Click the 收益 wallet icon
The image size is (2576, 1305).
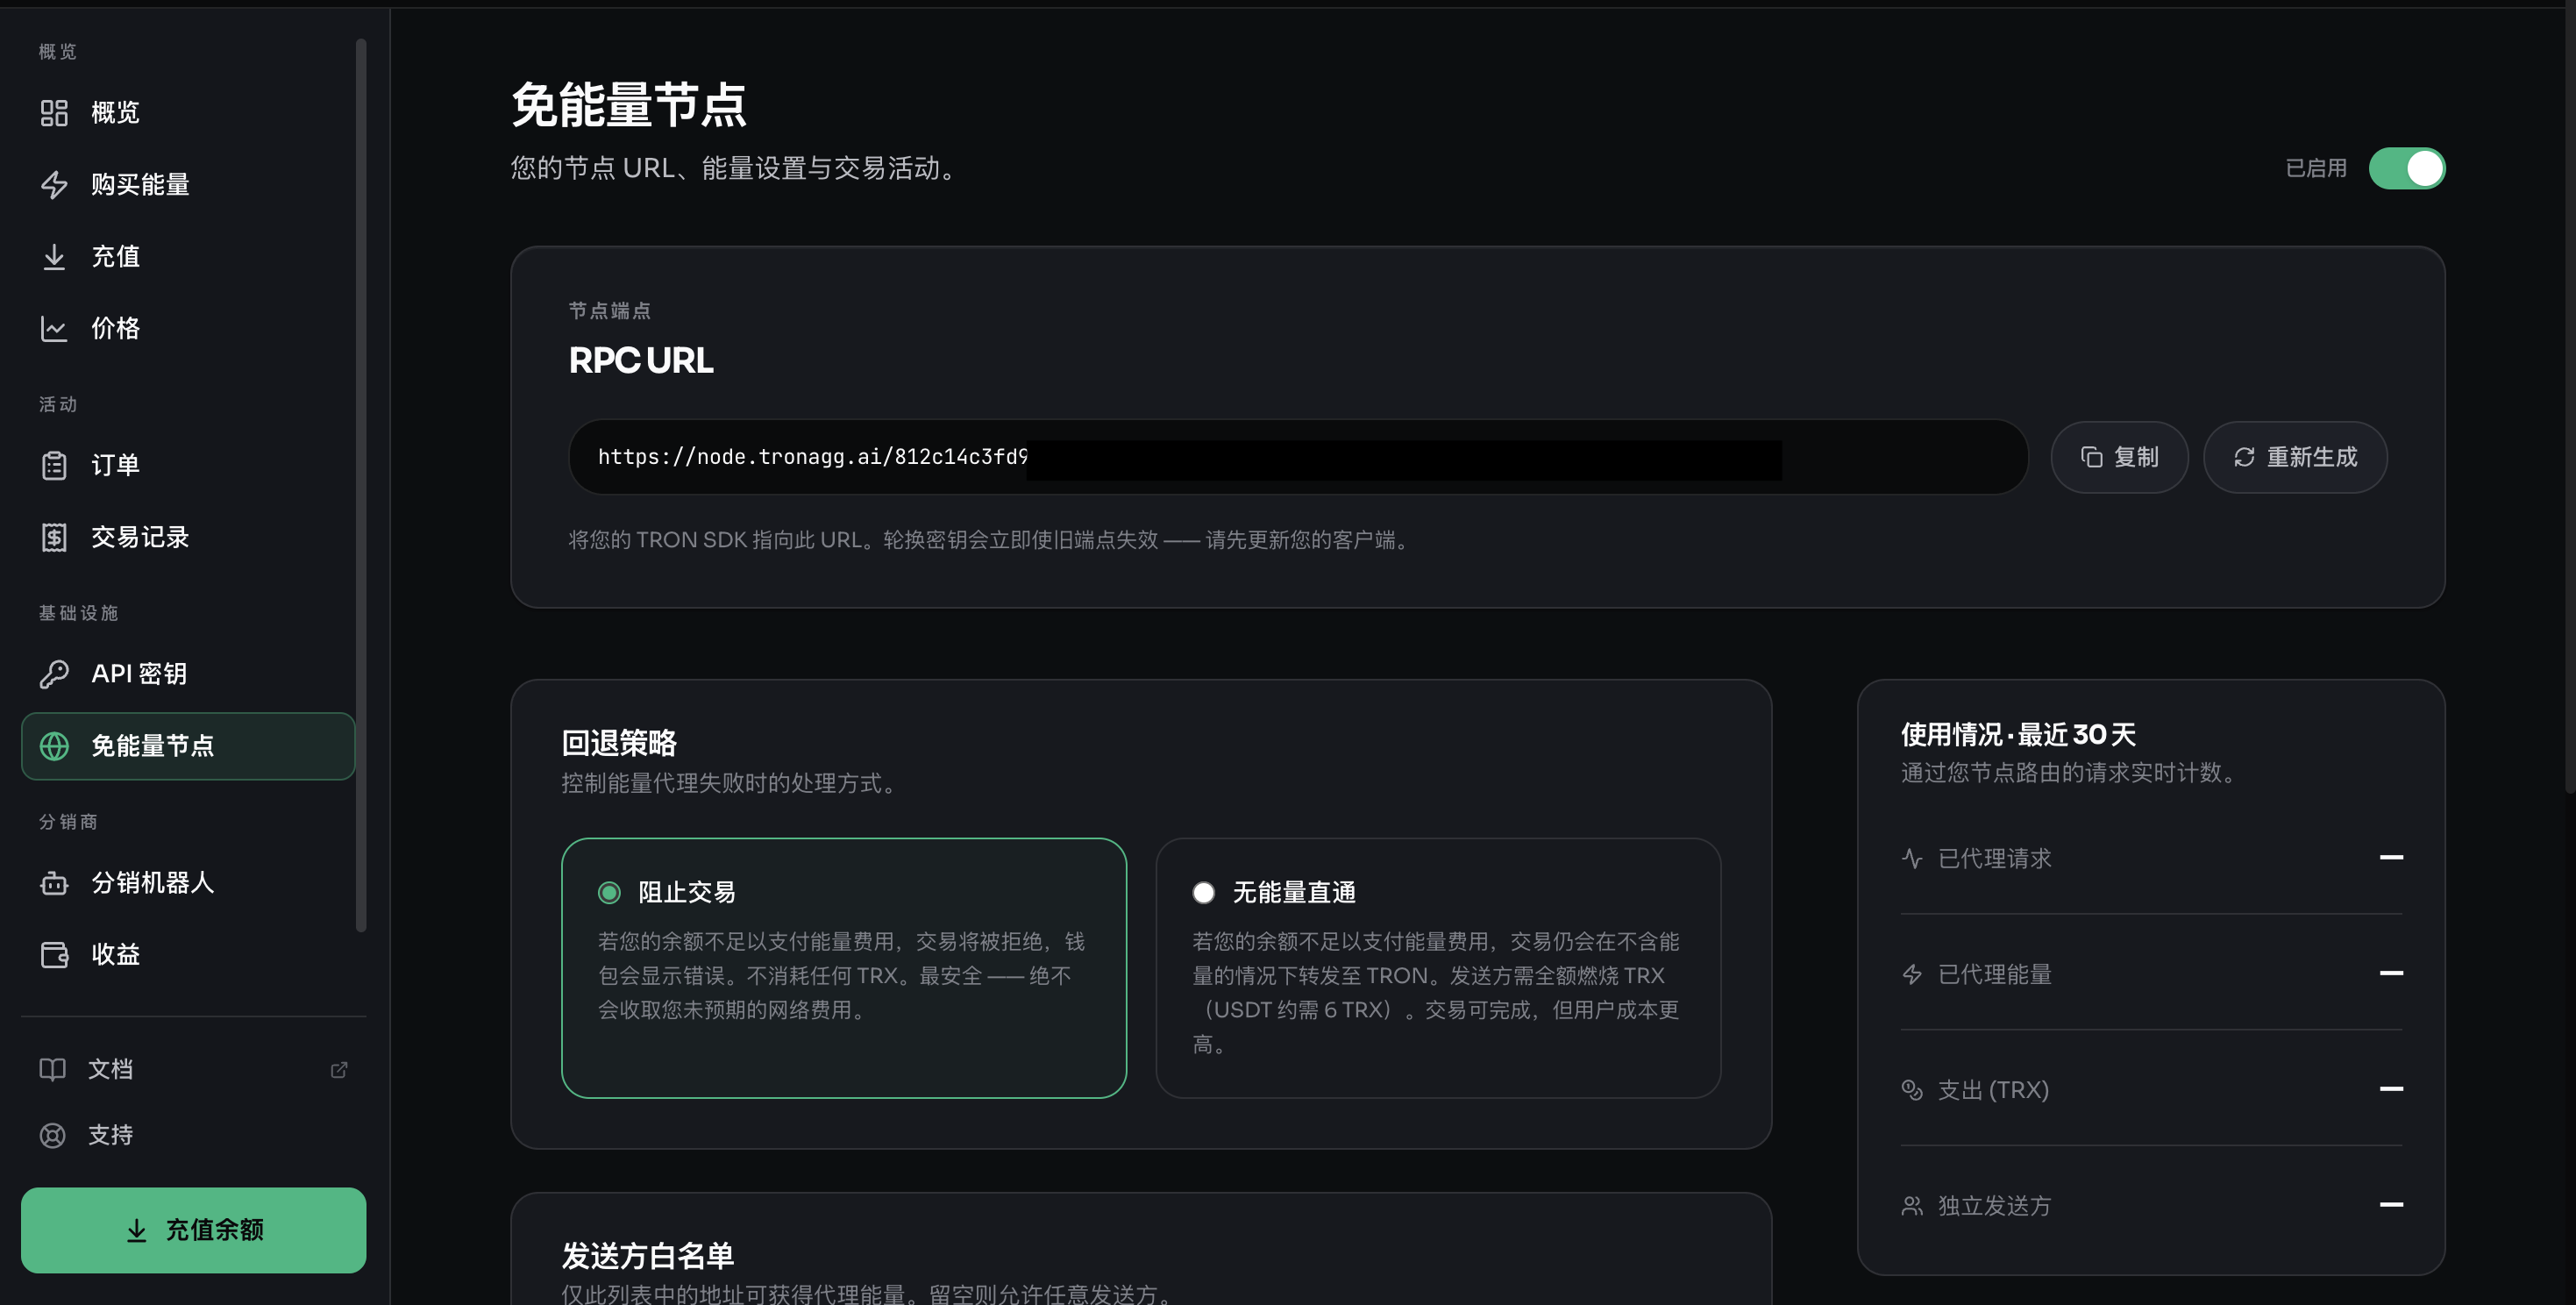pos(54,955)
